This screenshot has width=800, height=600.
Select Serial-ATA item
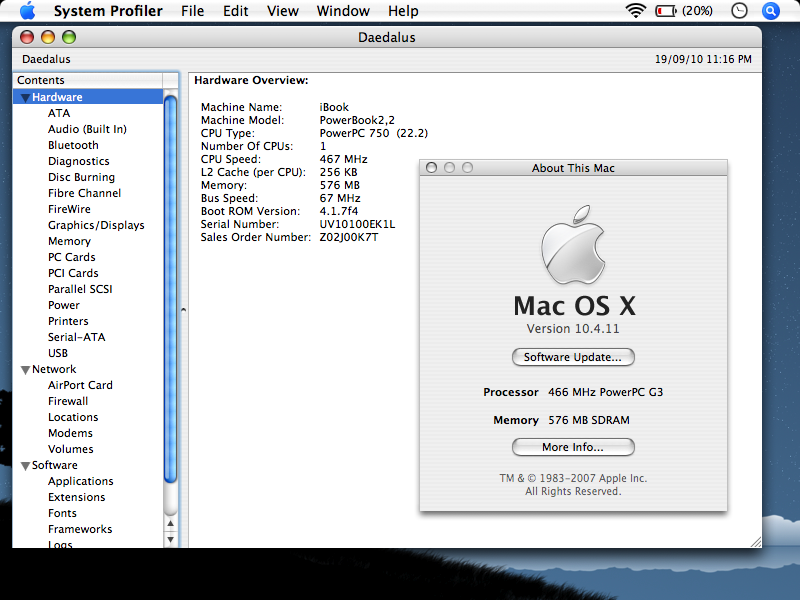(77, 337)
